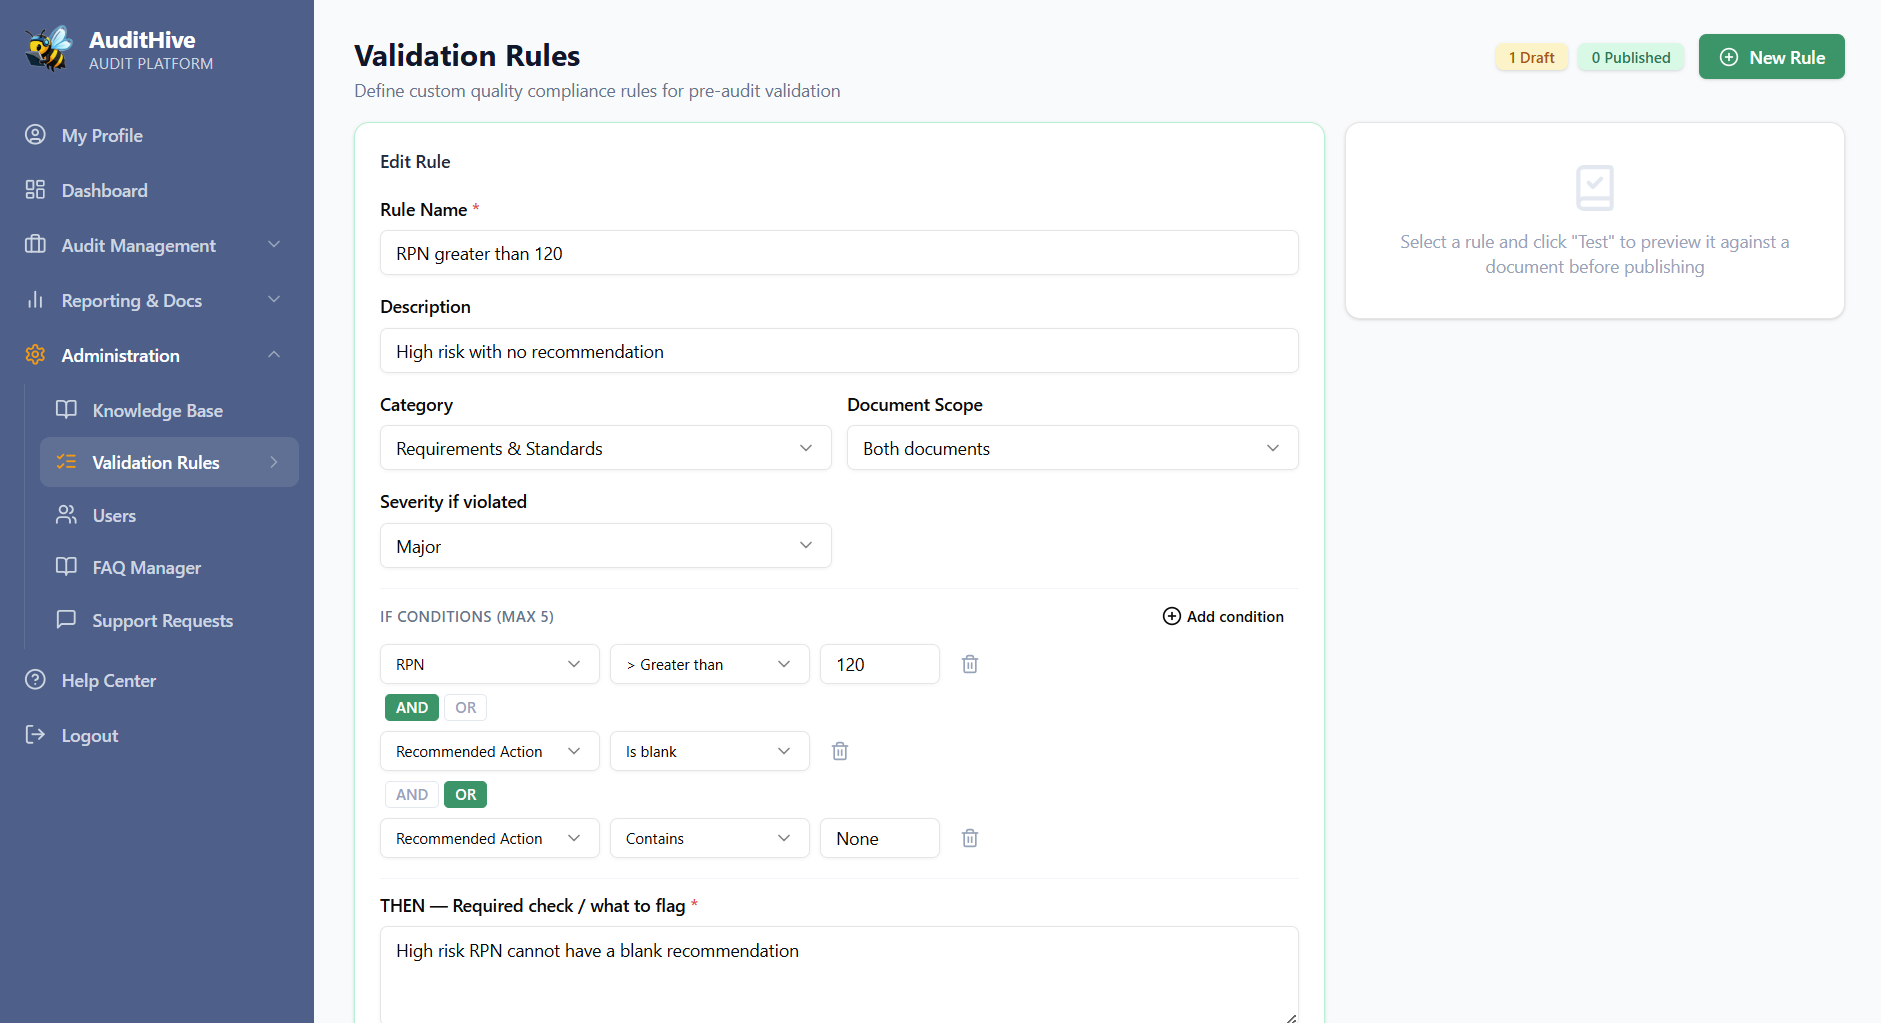Click the Logout arrow icon
The image size is (1881, 1023).
tap(35, 735)
